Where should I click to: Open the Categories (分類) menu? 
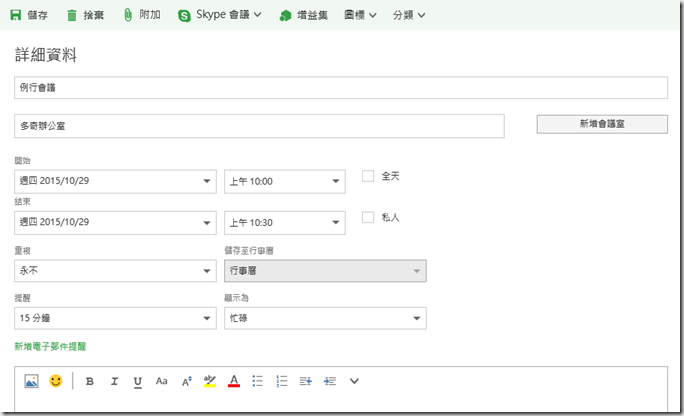408,15
